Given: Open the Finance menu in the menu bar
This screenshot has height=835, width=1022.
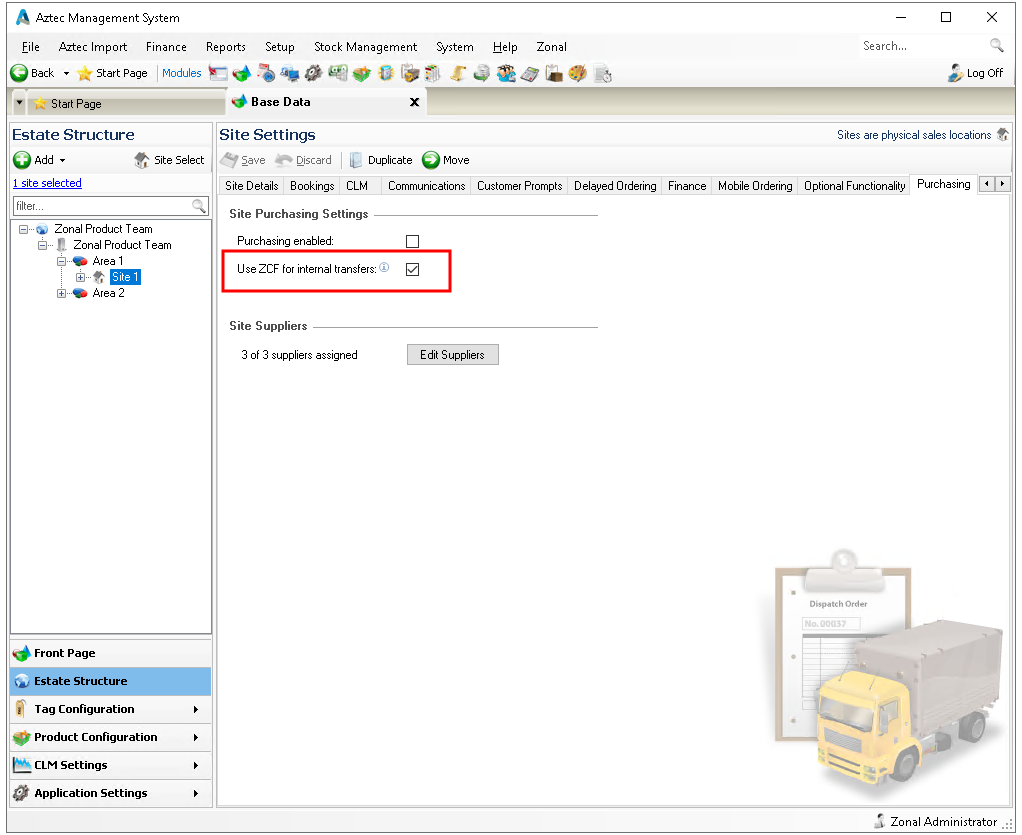Looking at the screenshot, I should pos(166,47).
